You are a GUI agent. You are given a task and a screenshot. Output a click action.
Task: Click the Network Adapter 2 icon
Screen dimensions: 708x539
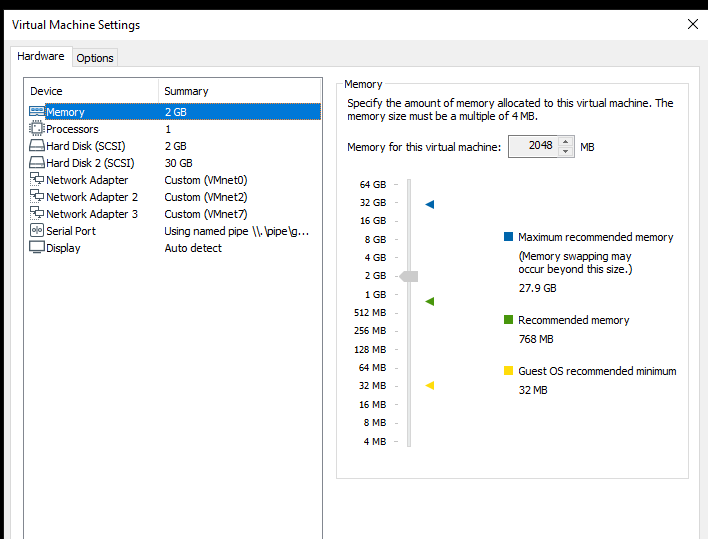pos(37,197)
